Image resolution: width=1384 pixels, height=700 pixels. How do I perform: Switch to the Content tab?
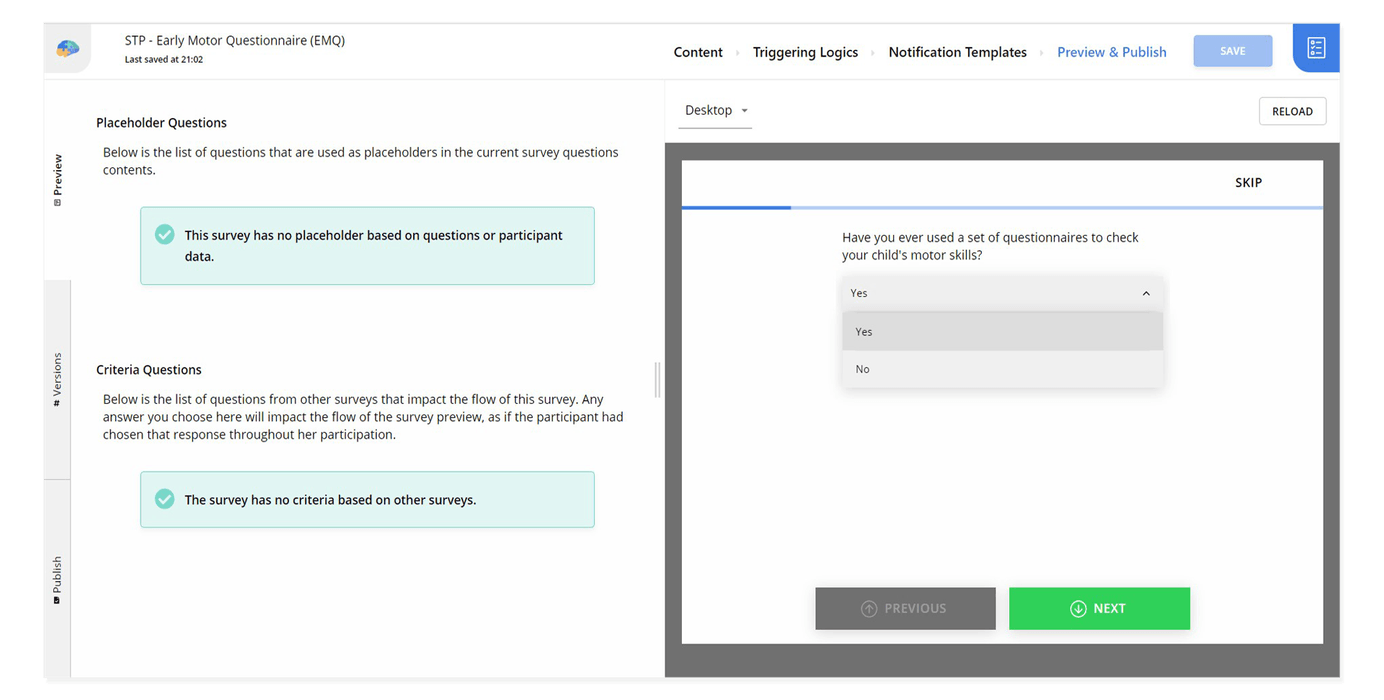(697, 51)
